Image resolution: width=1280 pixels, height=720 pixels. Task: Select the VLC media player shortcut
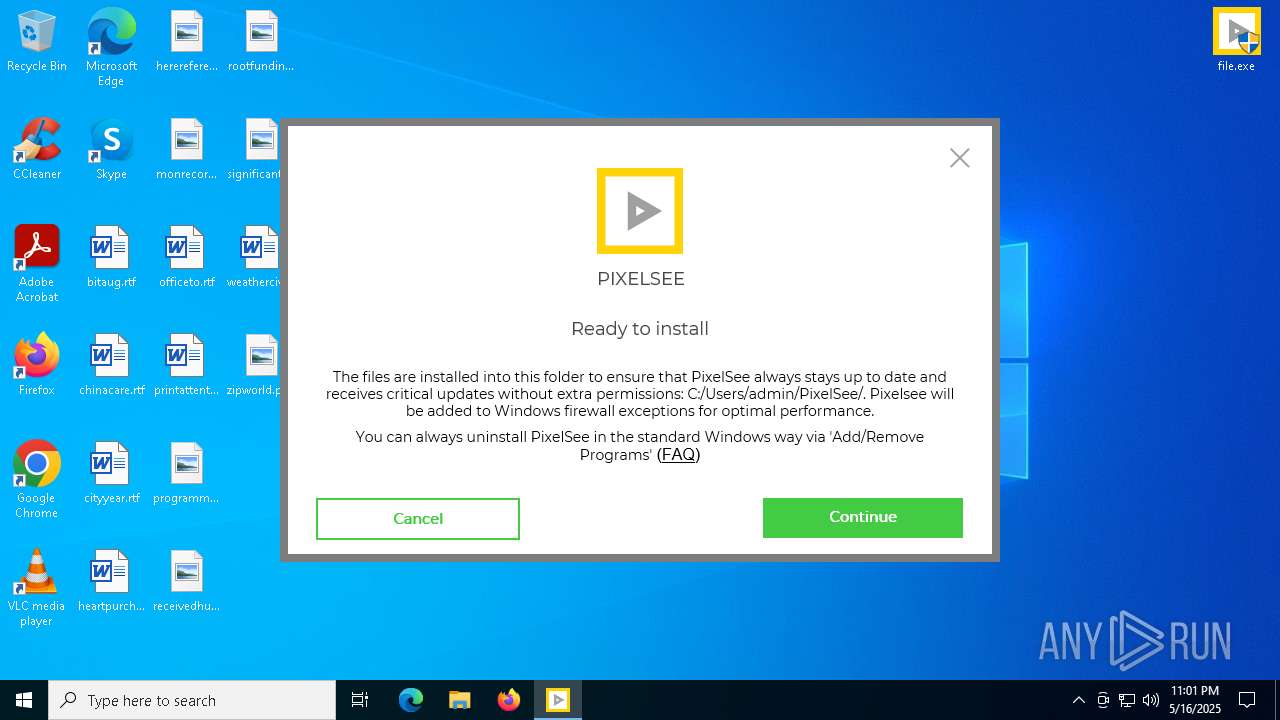(37, 588)
